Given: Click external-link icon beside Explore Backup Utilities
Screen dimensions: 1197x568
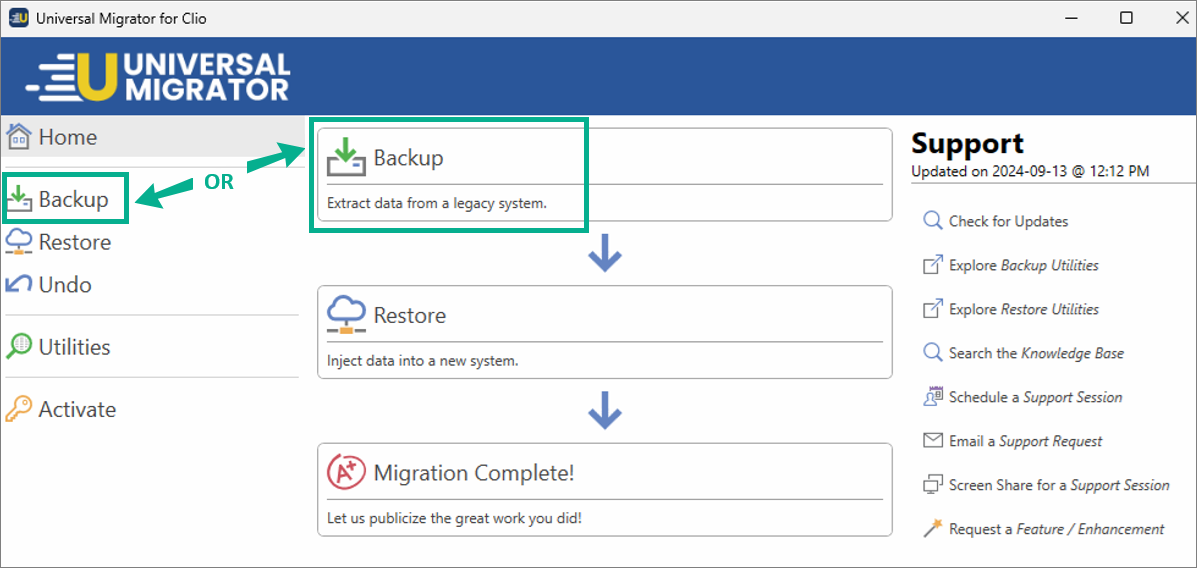Looking at the screenshot, I should coord(933,266).
